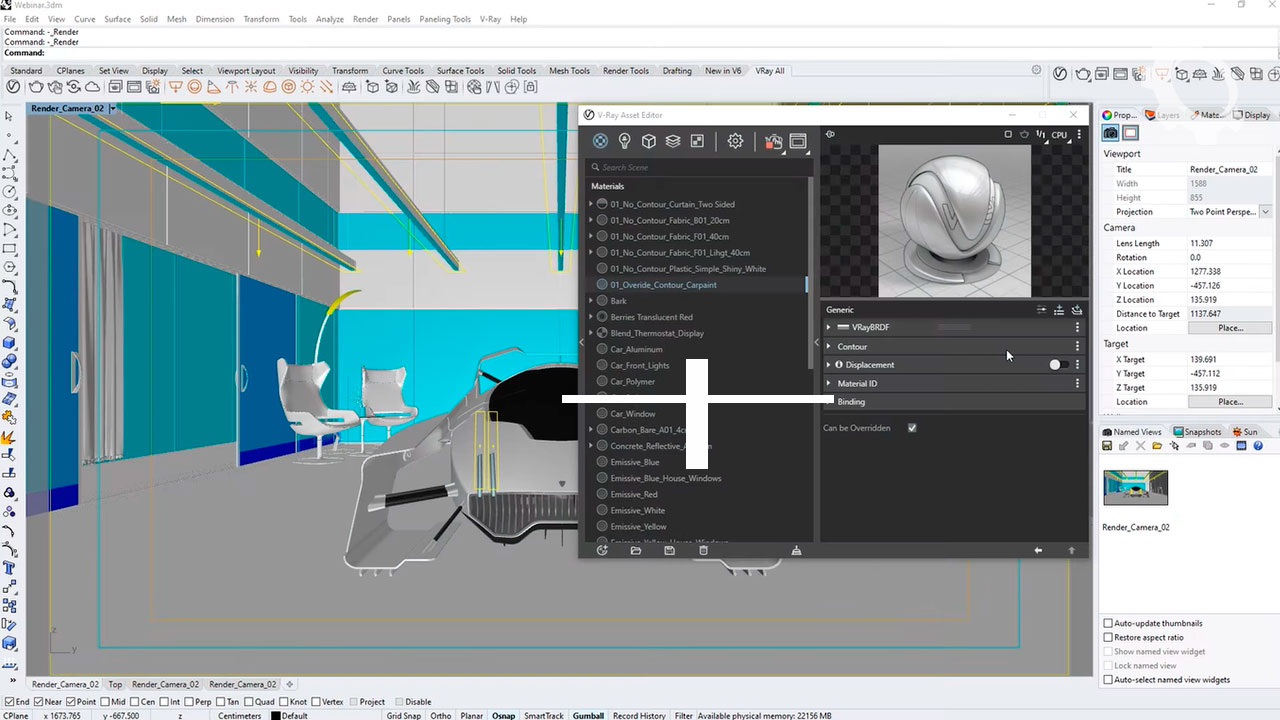
Task: Select the Car_Aluminum material
Action: (636, 349)
